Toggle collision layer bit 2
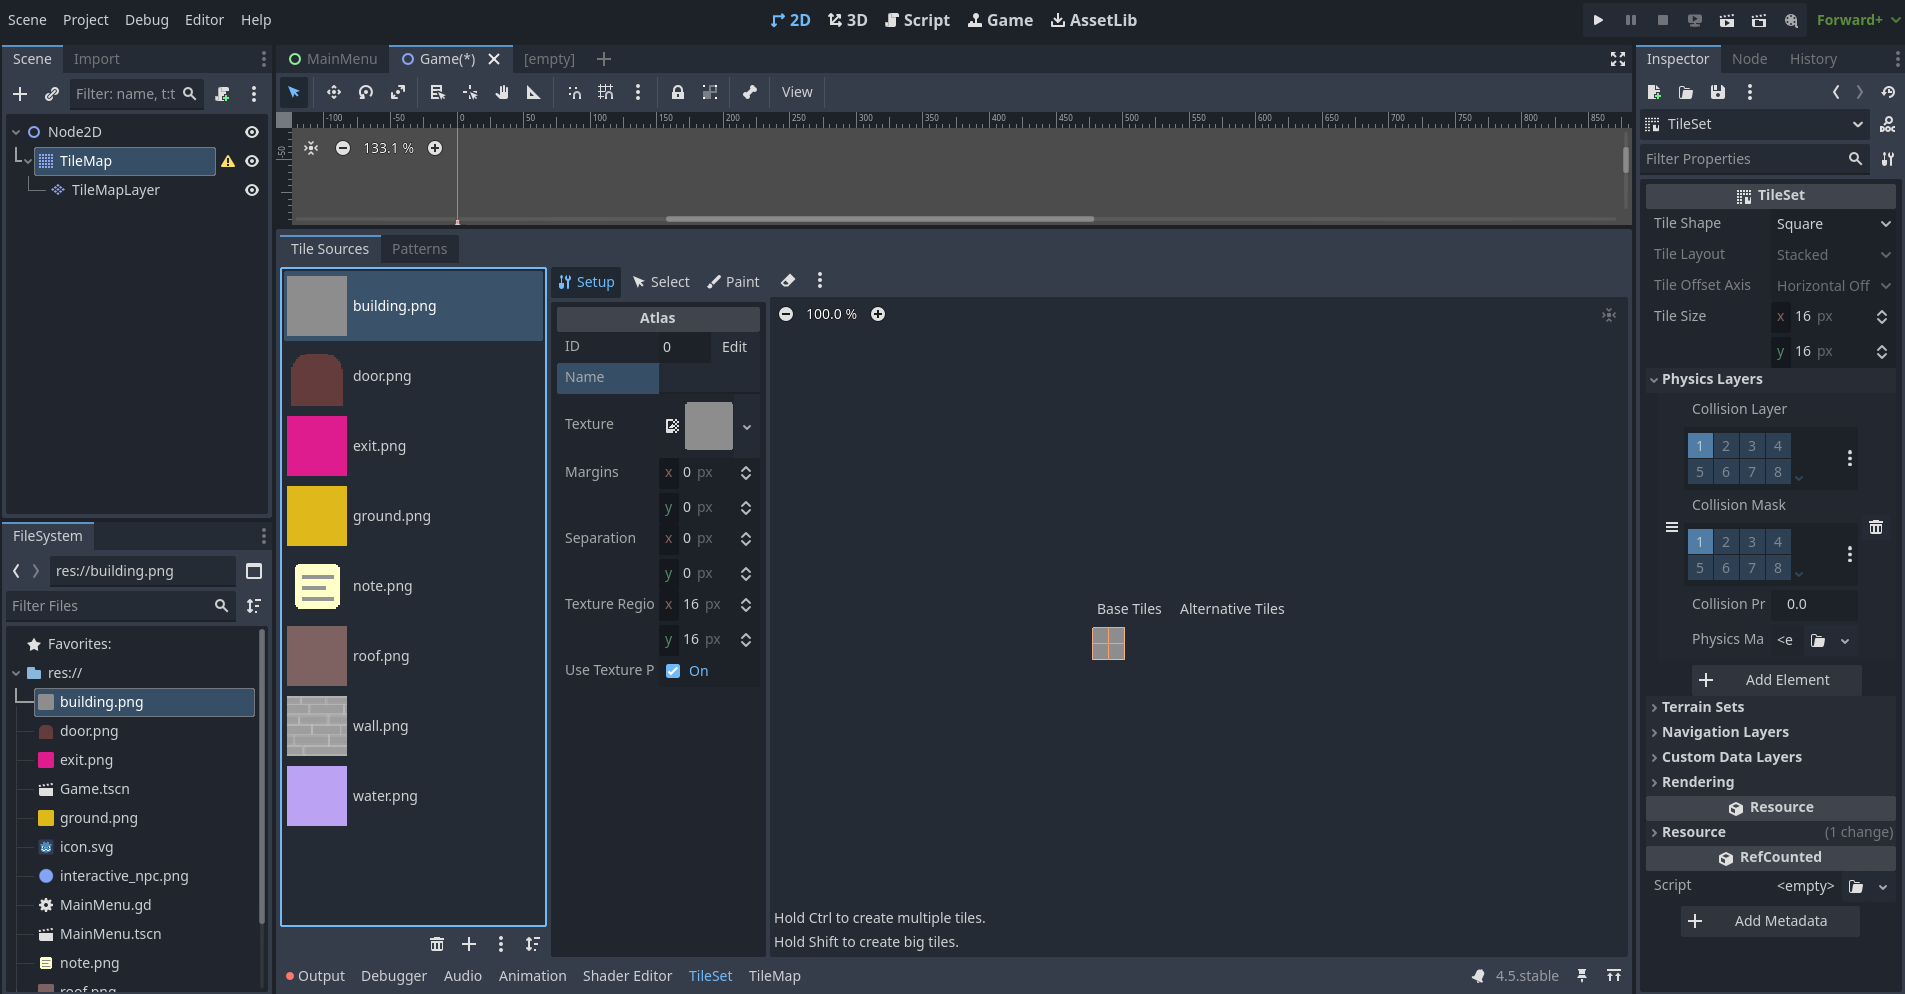1905x994 pixels. pos(1725,446)
